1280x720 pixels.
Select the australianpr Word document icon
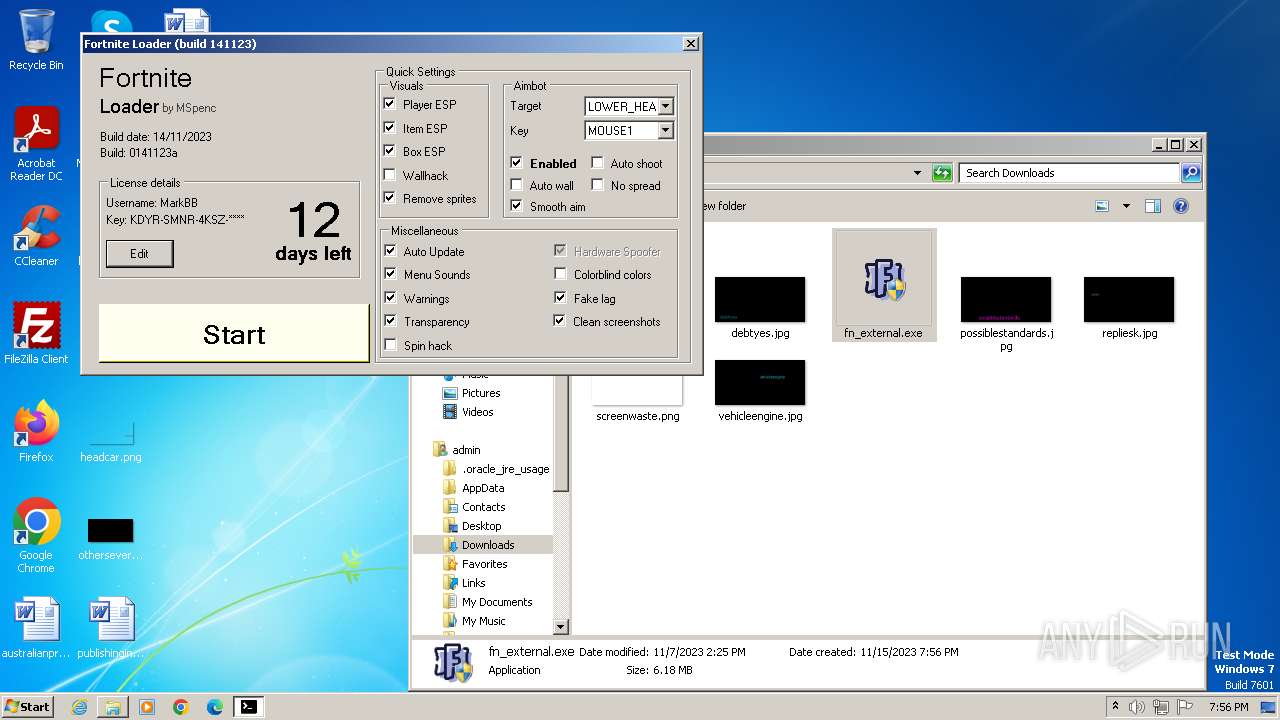coord(36,628)
